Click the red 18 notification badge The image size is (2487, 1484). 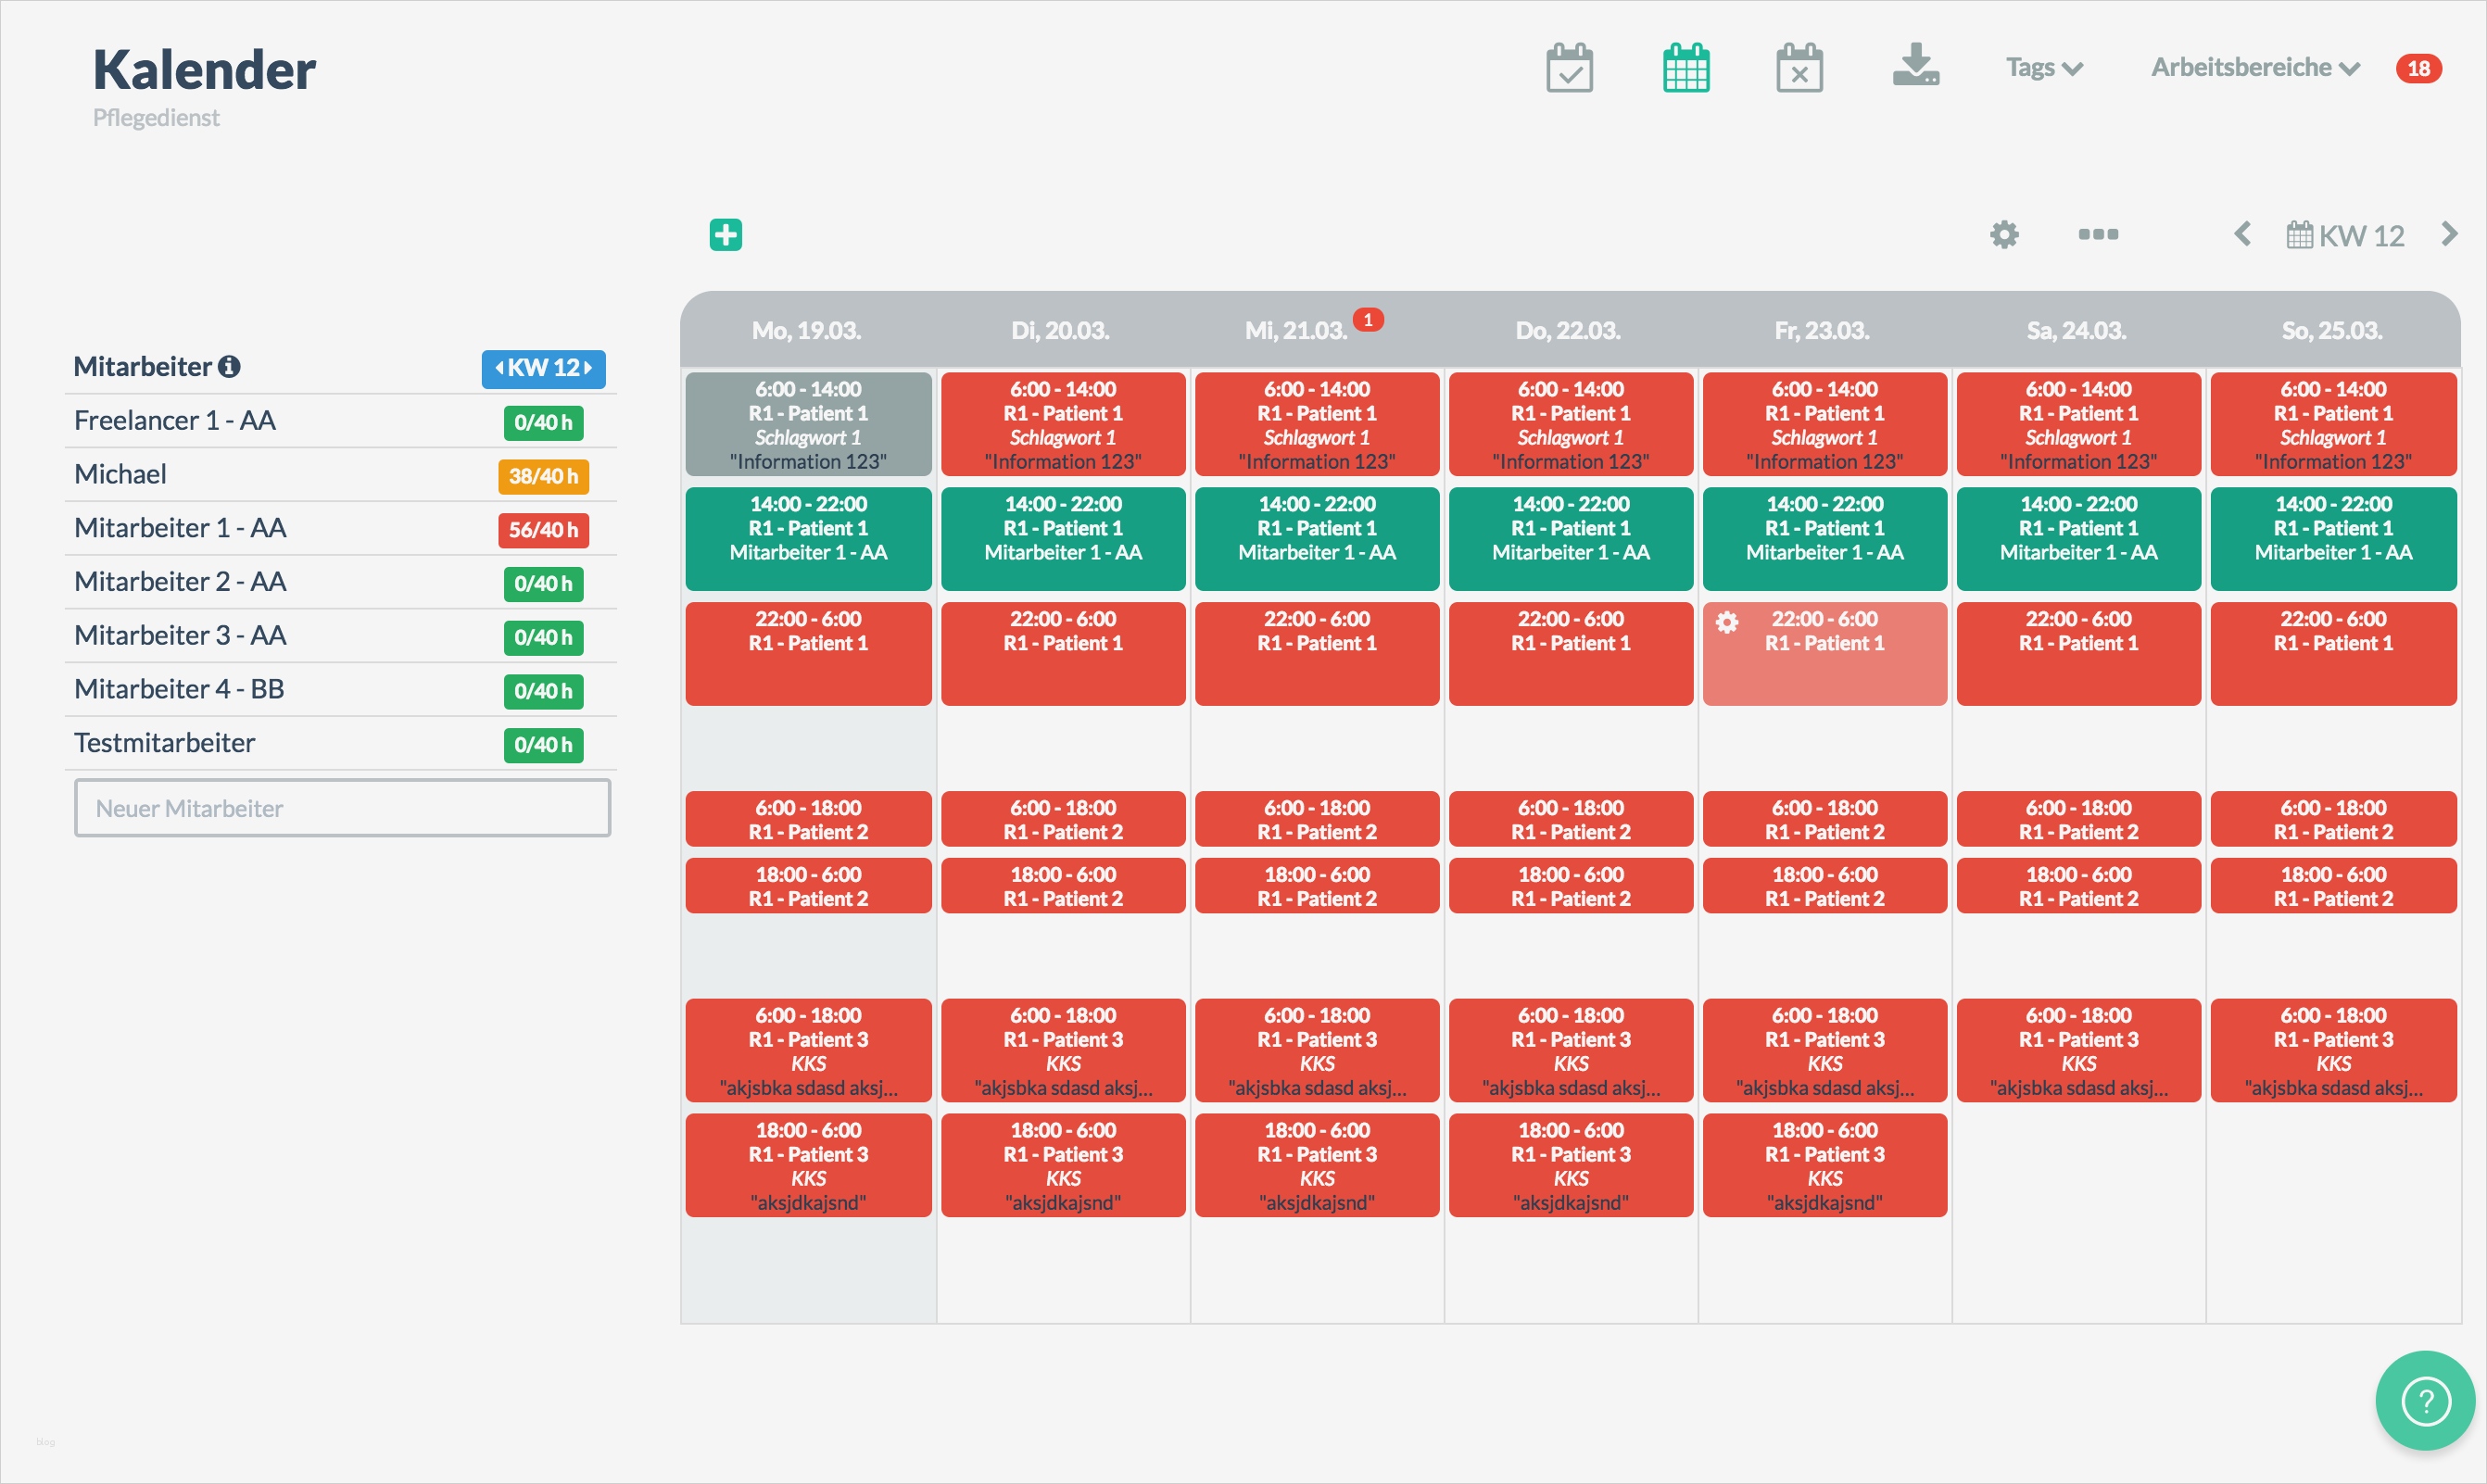[x=2418, y=69]
